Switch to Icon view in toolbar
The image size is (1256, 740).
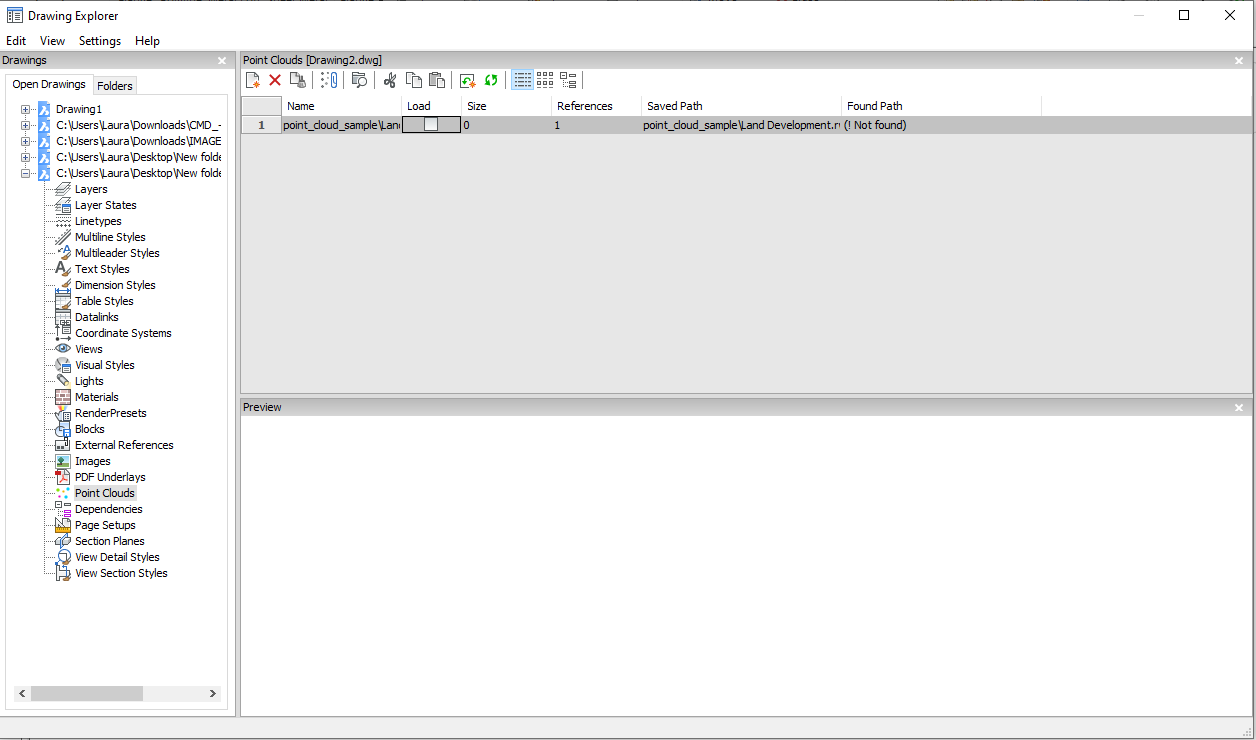(545, 80)
